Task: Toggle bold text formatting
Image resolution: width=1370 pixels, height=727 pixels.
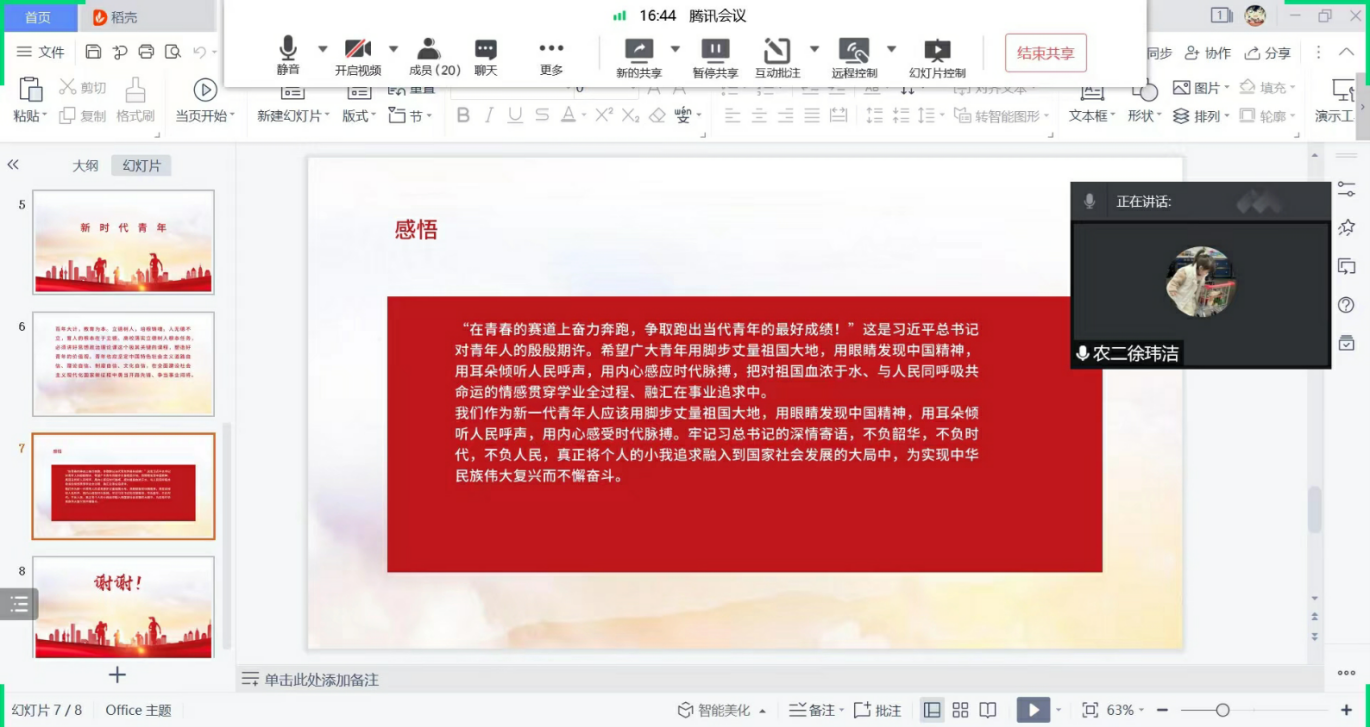Action: click(463, 116)
